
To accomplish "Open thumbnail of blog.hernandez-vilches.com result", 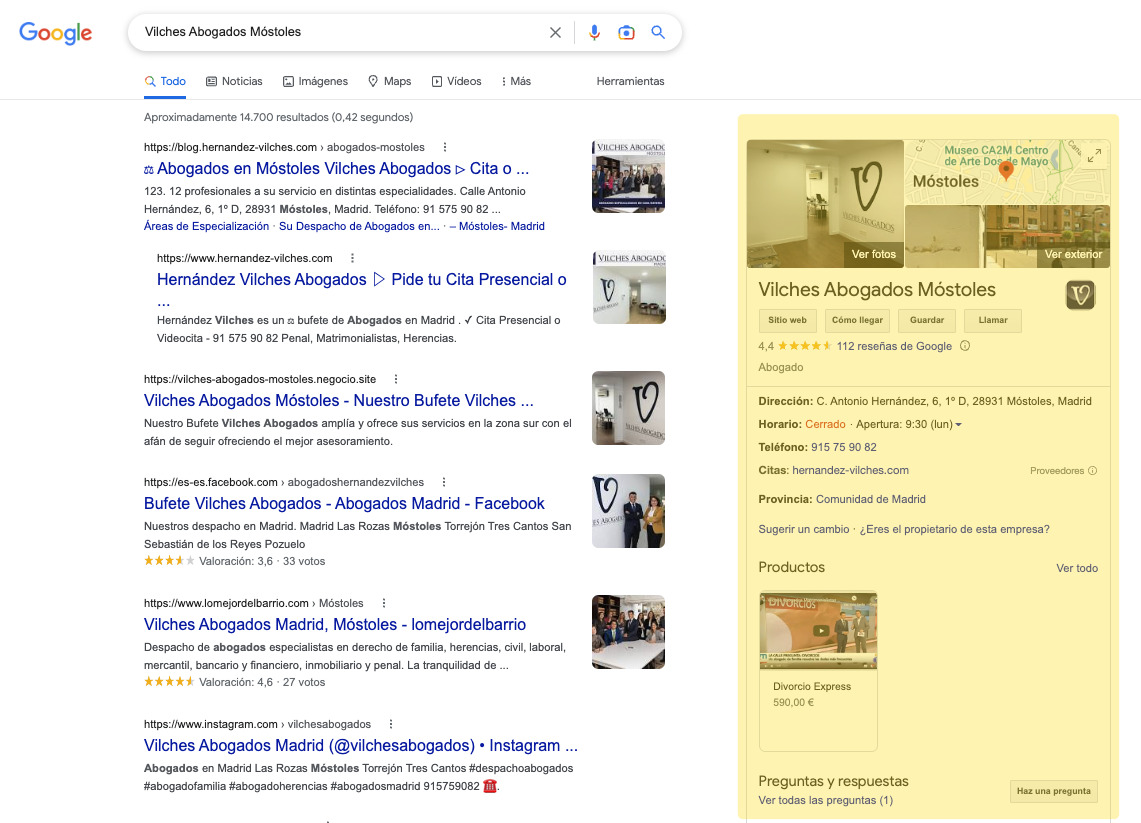I will (x=629, y=177).
